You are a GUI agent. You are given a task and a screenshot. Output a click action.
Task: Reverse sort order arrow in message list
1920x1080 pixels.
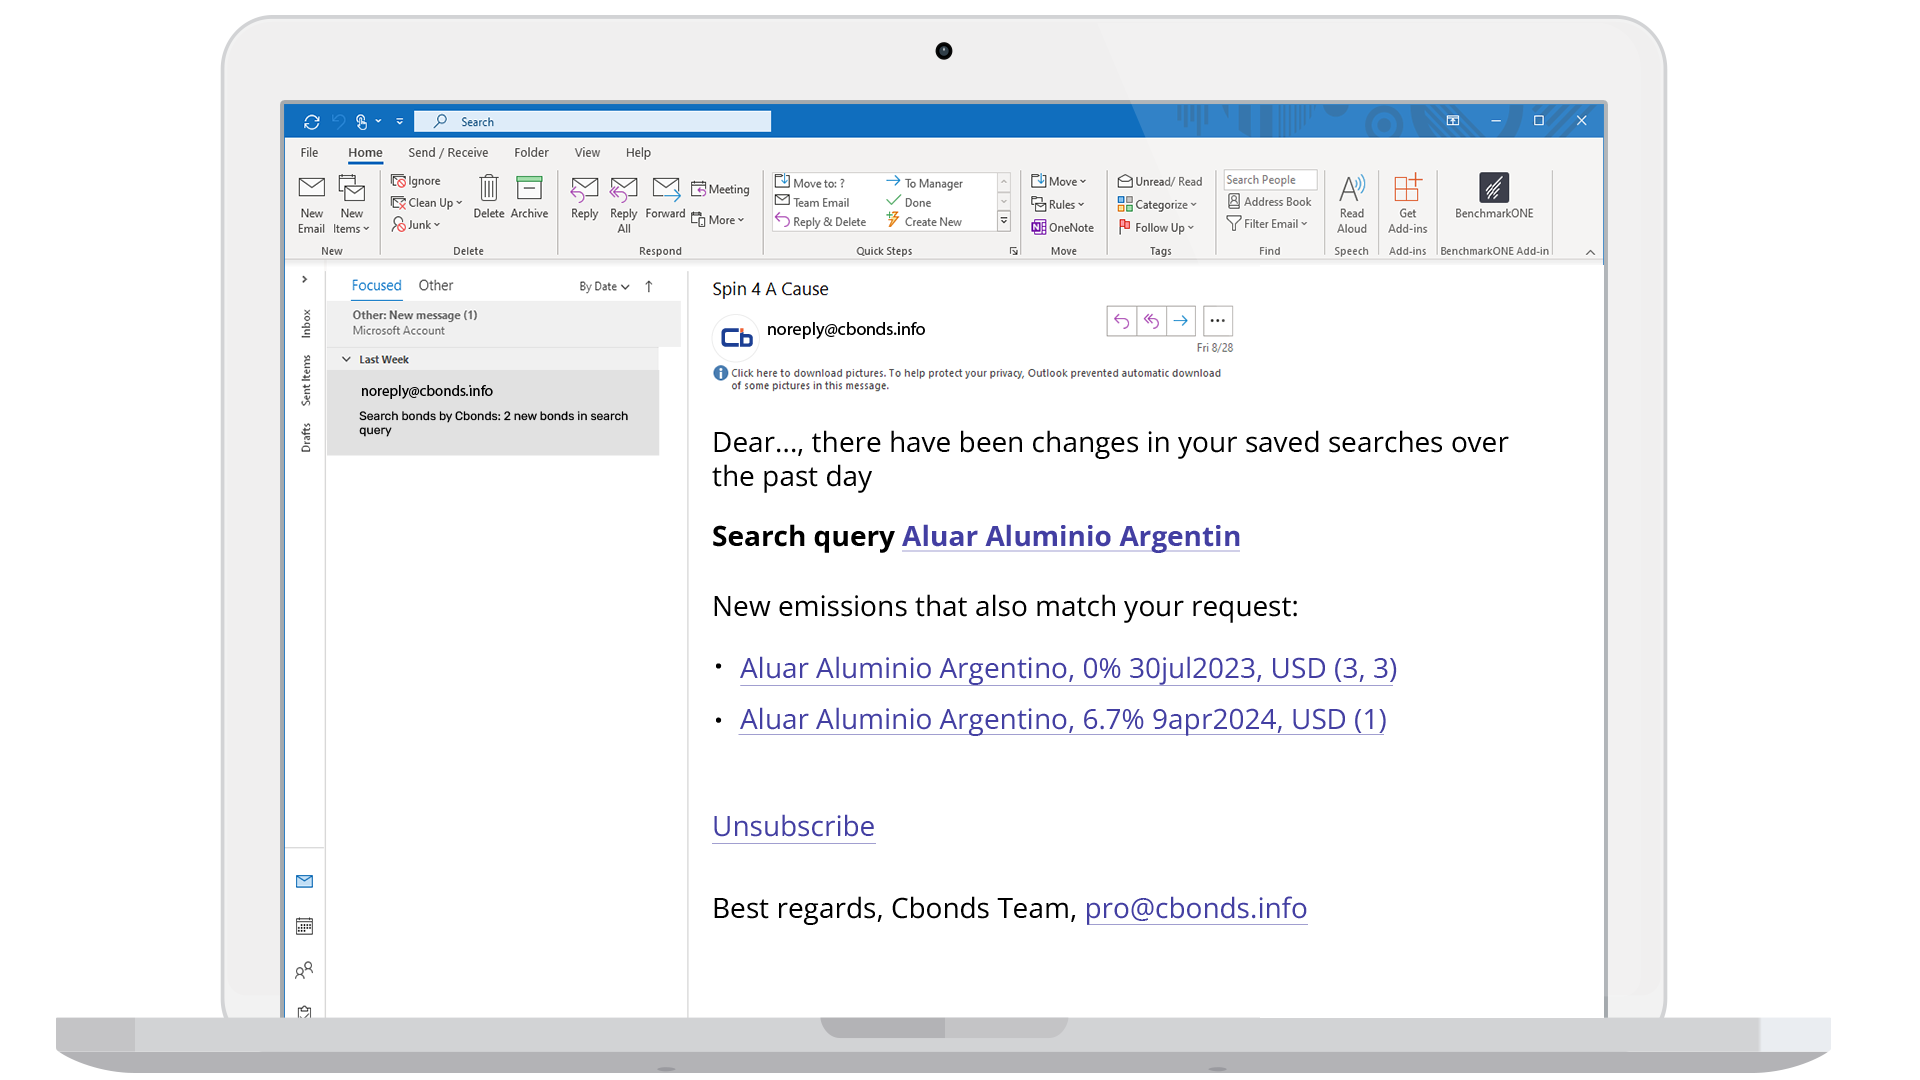tap(649, 286)
